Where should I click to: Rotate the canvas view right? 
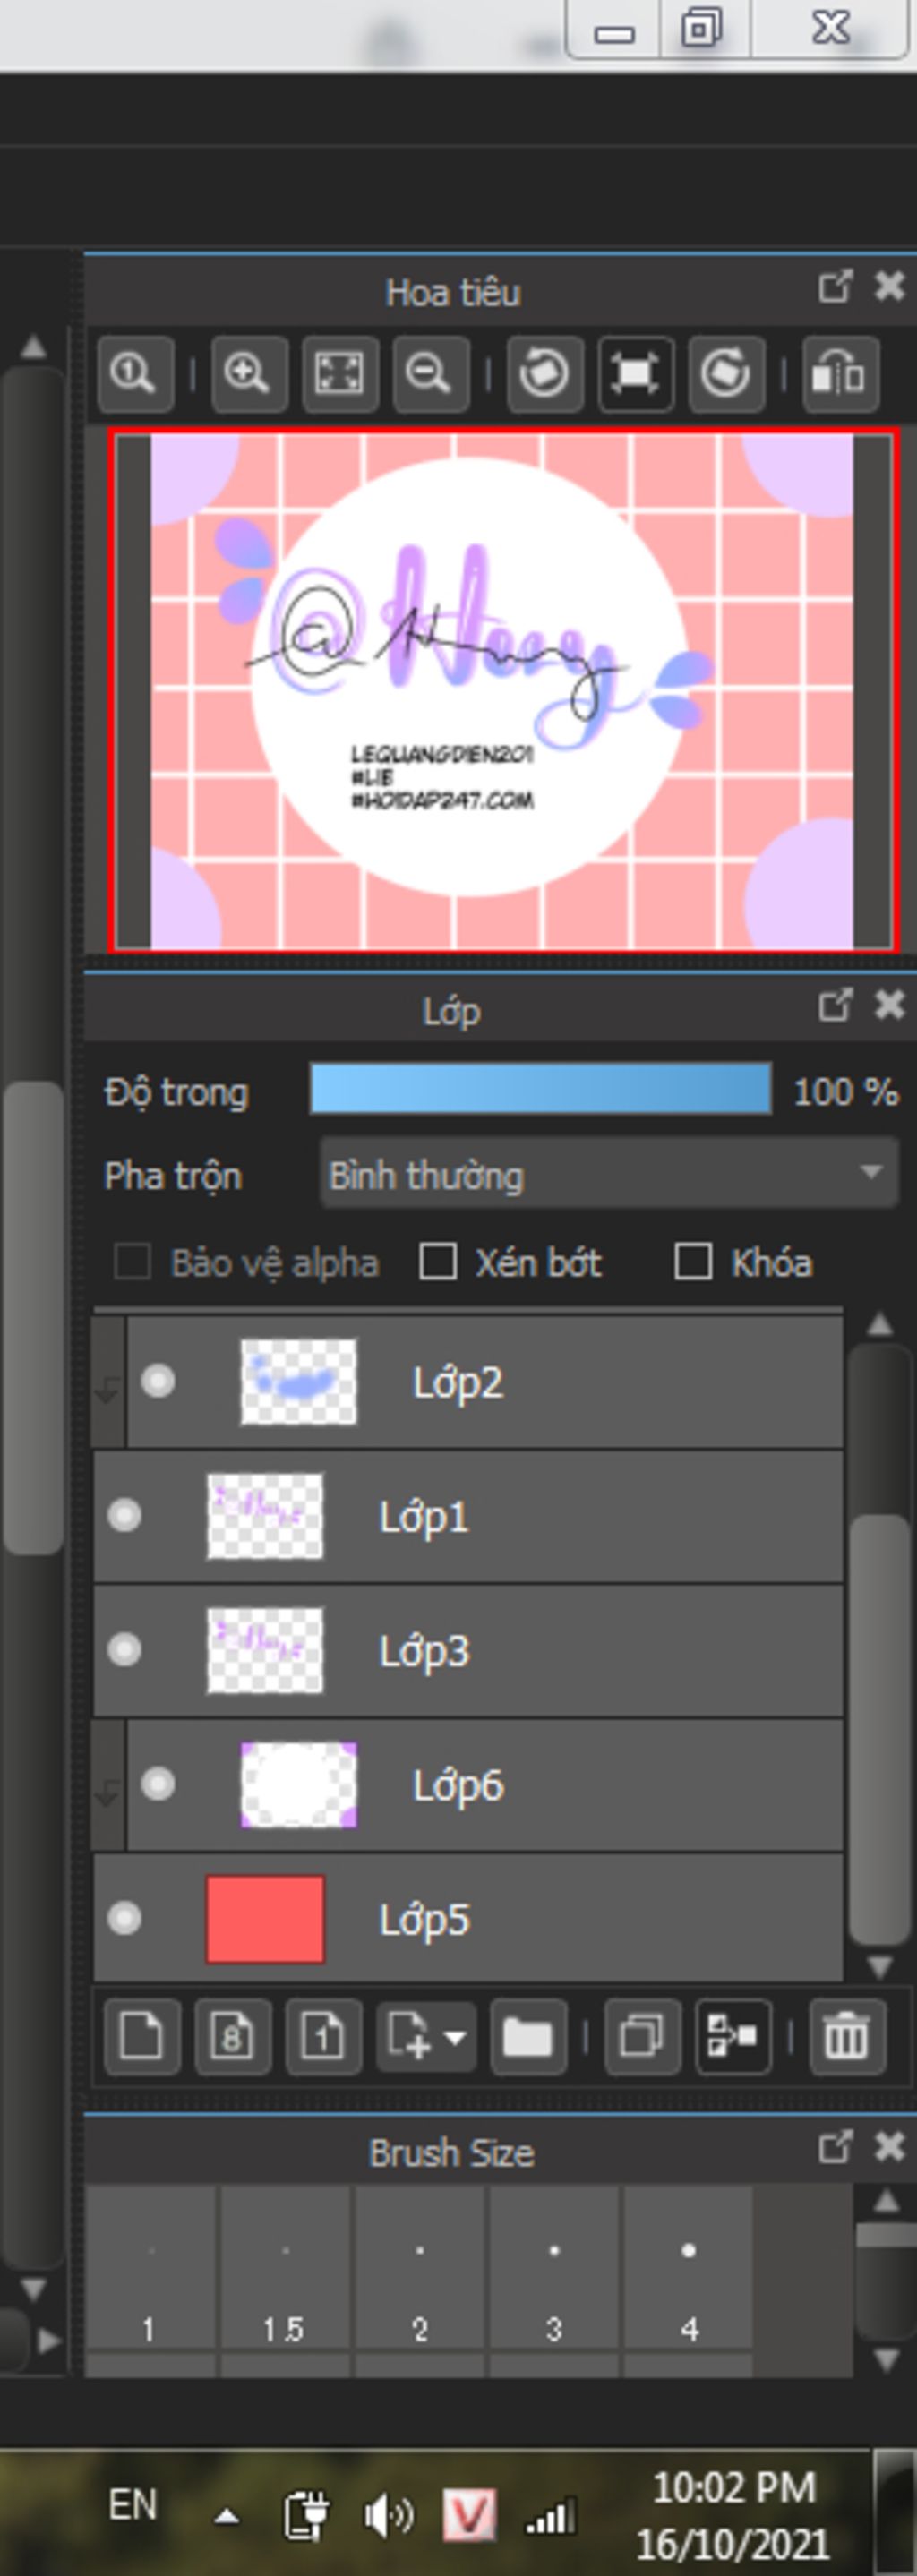coord(726,374)
